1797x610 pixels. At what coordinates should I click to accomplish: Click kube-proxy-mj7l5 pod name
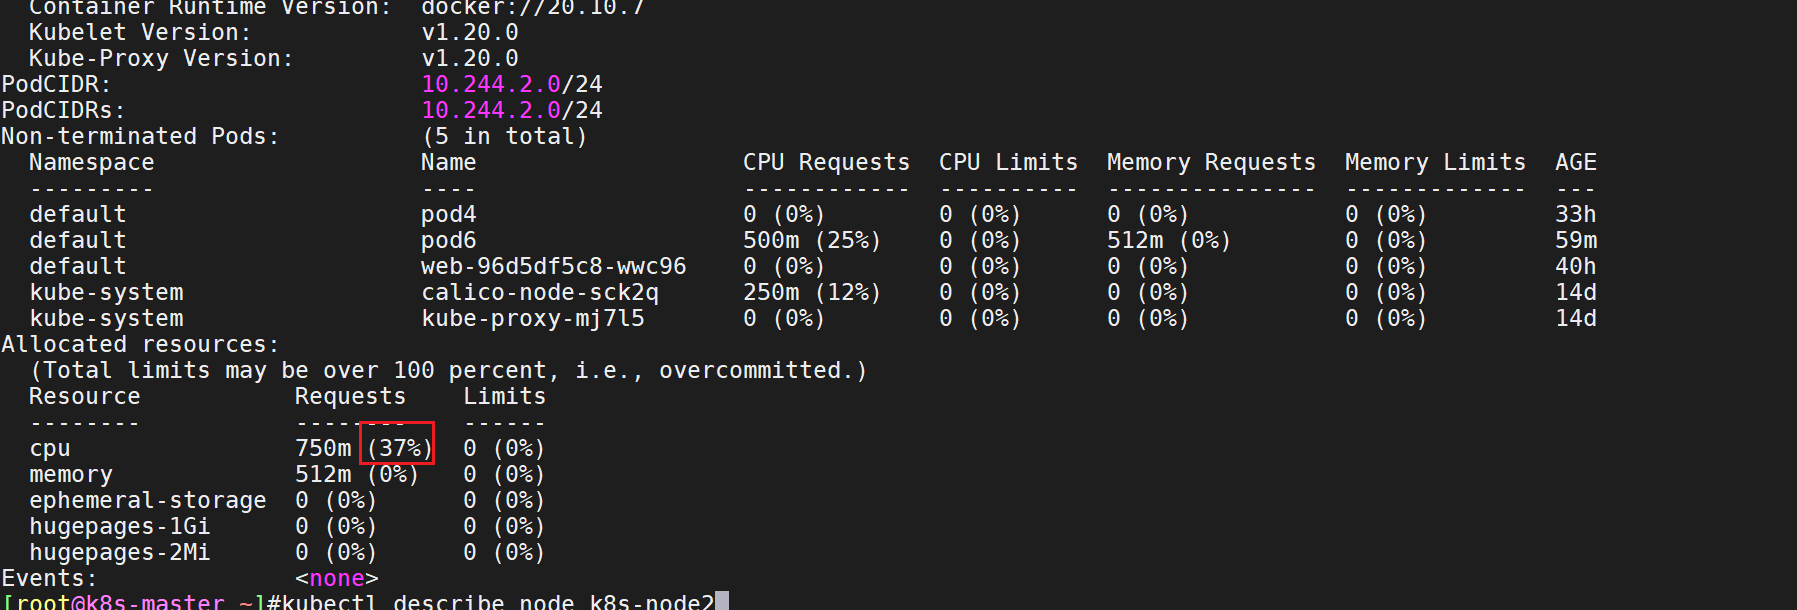point(533,319)
